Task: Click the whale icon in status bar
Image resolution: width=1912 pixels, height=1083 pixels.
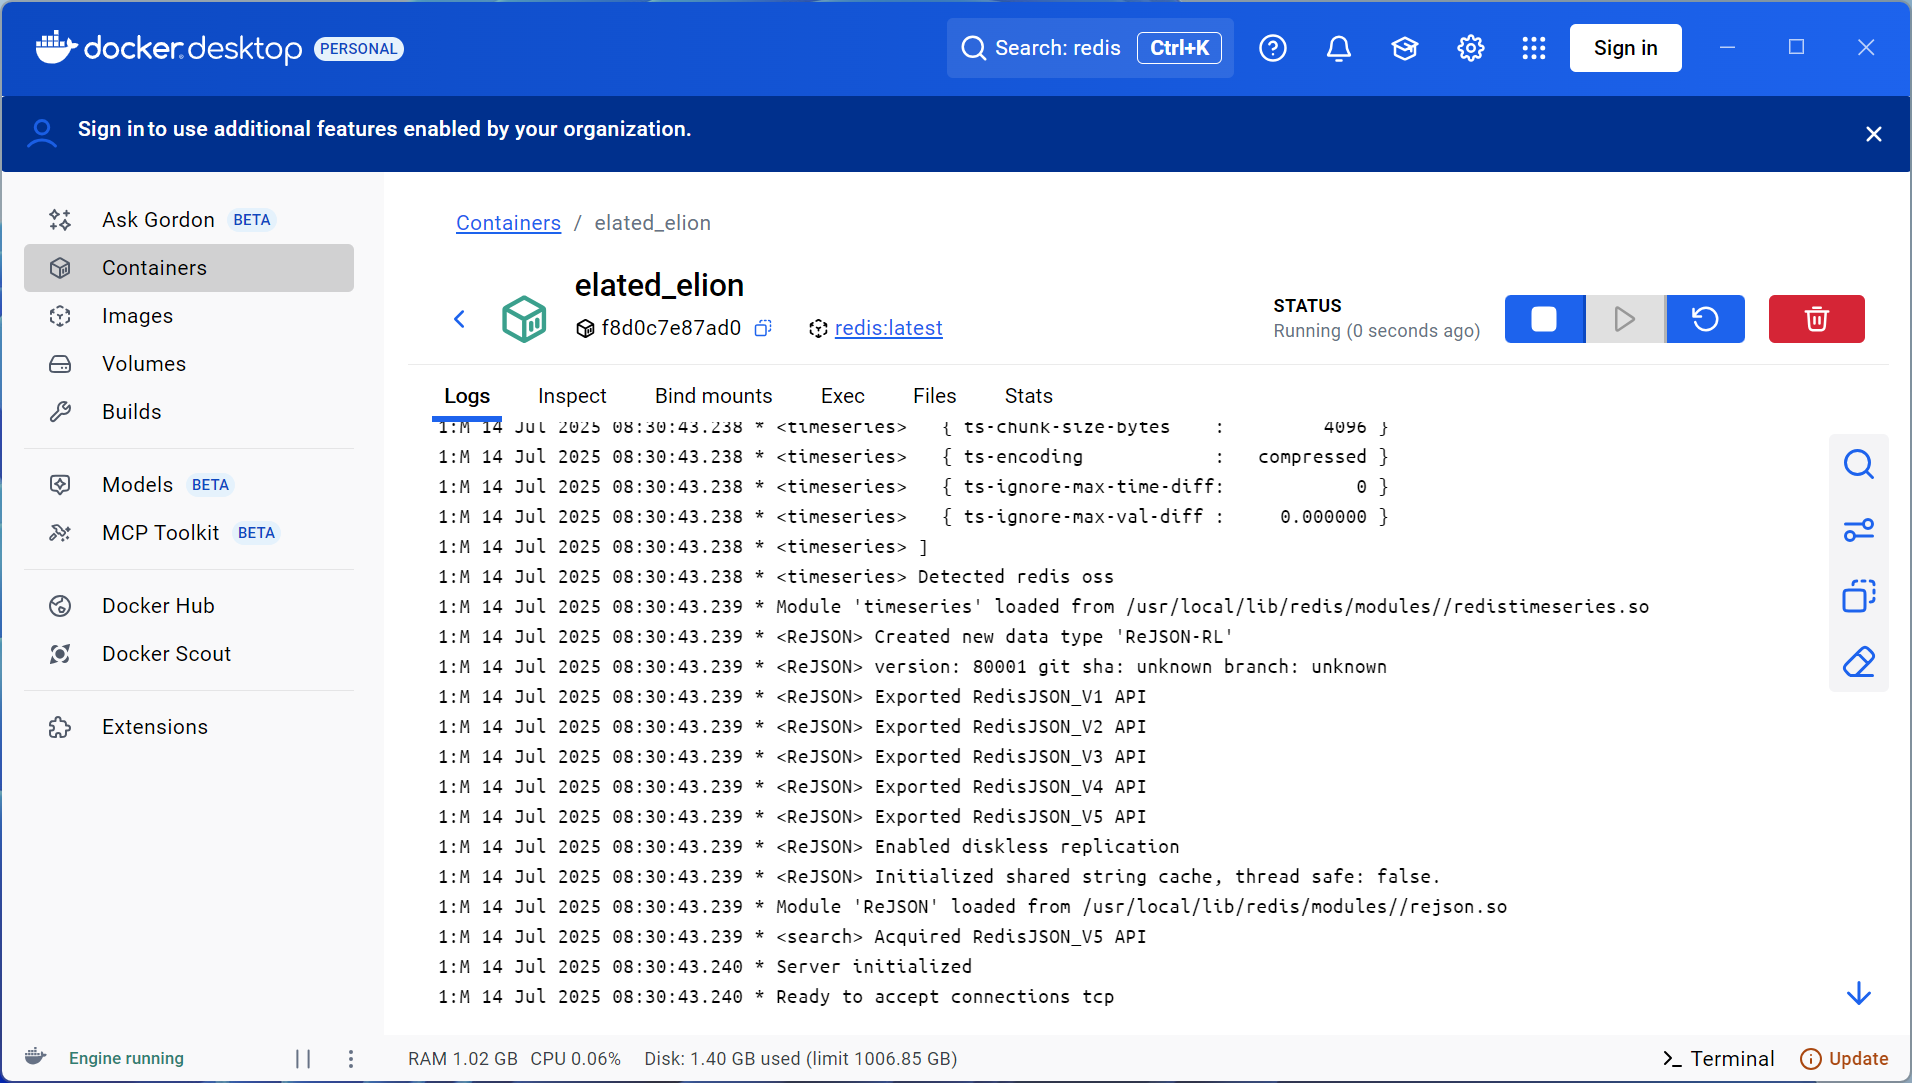Action: click(x=36, y=1057)
